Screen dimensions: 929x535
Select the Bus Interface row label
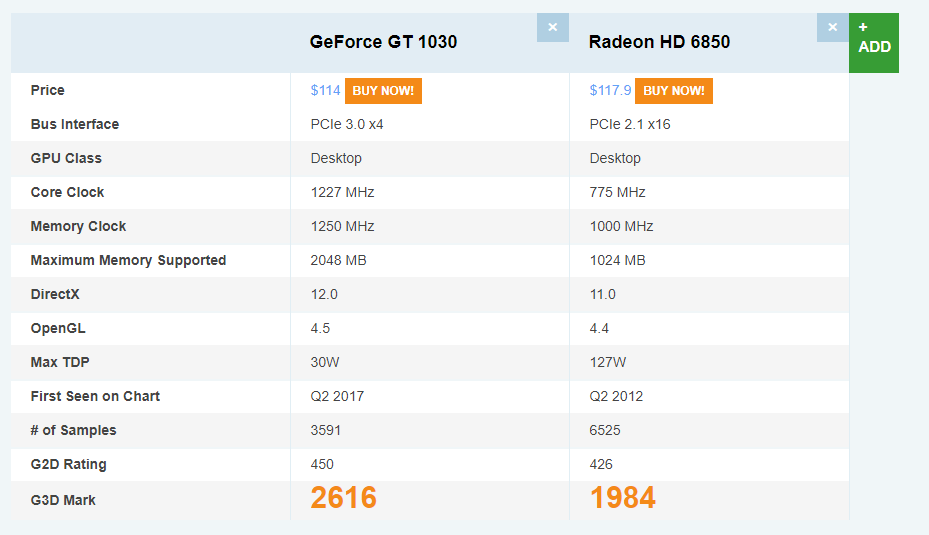pyautogui.click(x=75, y=124)
